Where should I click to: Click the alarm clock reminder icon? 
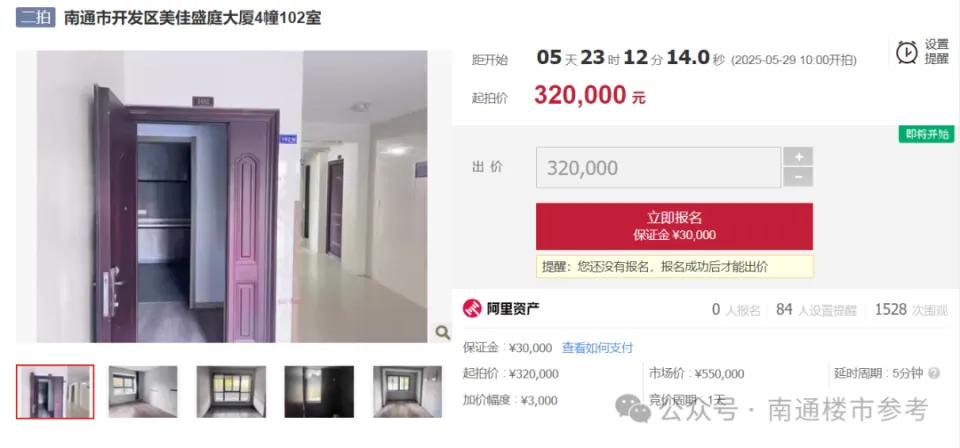906,53
